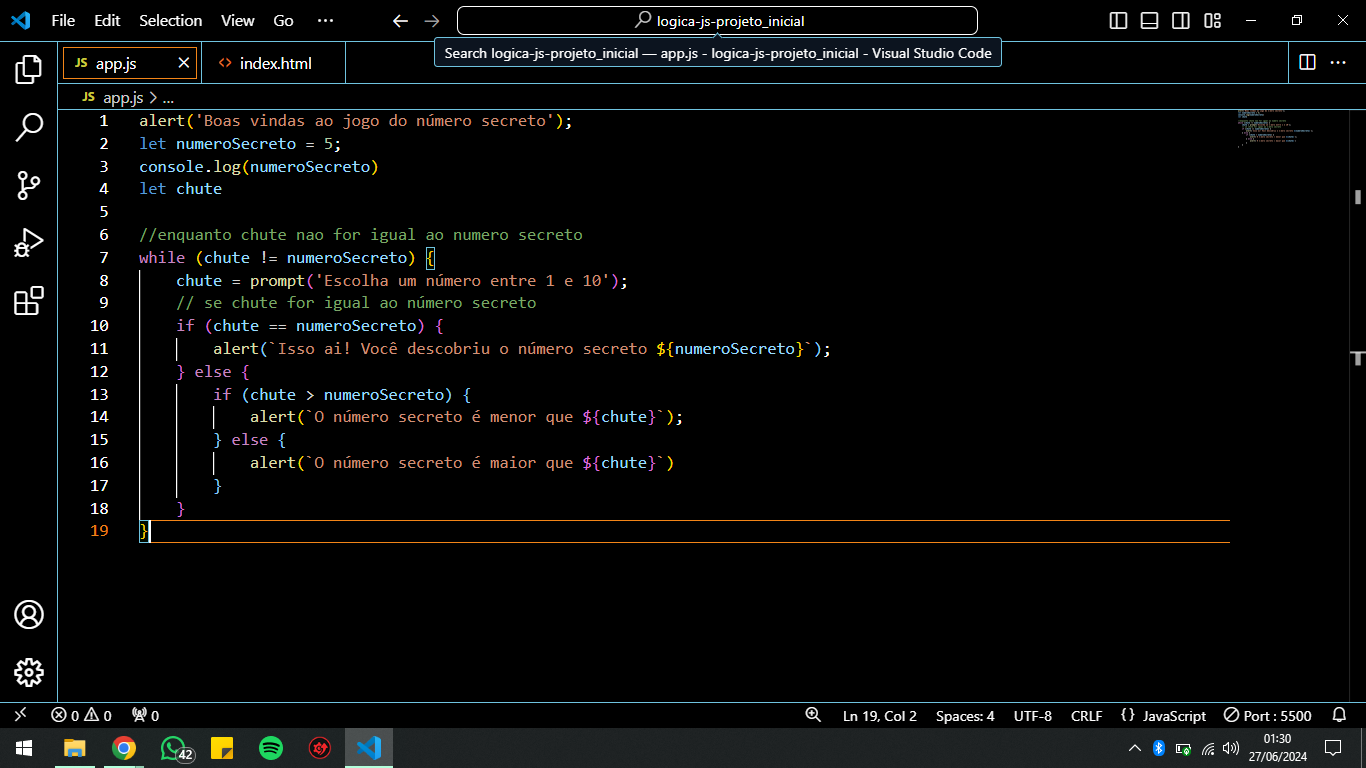1366x768 pixels.
Task: Click 'numeroSecreto = 5' on line 2
Action: click(253, 143)
